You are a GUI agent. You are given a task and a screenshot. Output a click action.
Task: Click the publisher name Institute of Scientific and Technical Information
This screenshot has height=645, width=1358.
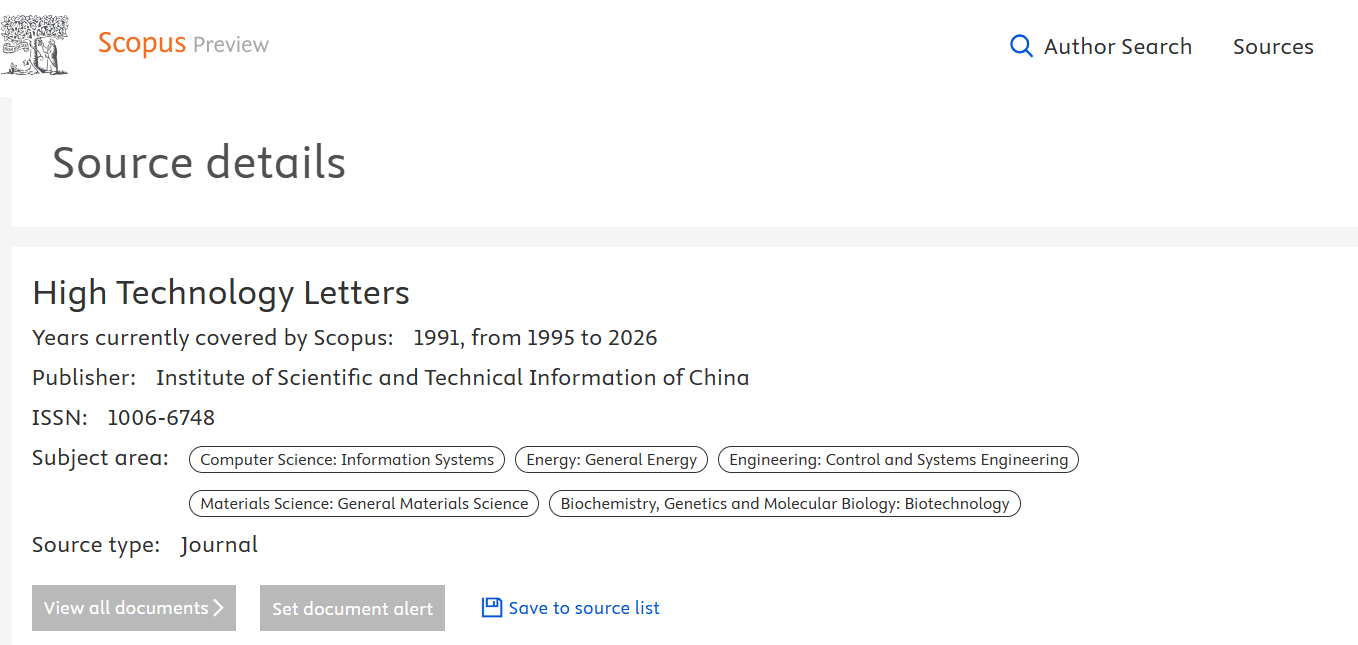click(x=452, y=378)
